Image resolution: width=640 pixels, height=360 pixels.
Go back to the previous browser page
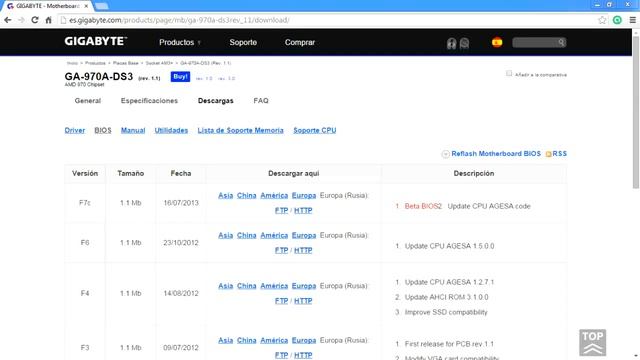[8, 20]
